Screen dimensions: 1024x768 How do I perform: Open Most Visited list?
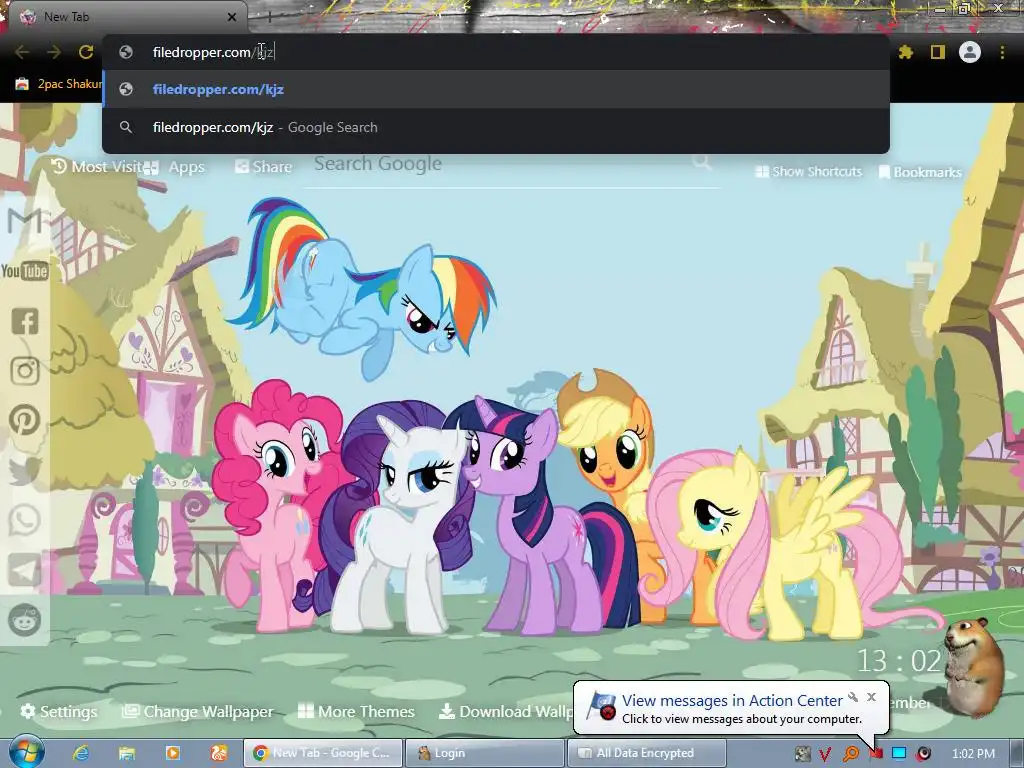tap(98, 167)
